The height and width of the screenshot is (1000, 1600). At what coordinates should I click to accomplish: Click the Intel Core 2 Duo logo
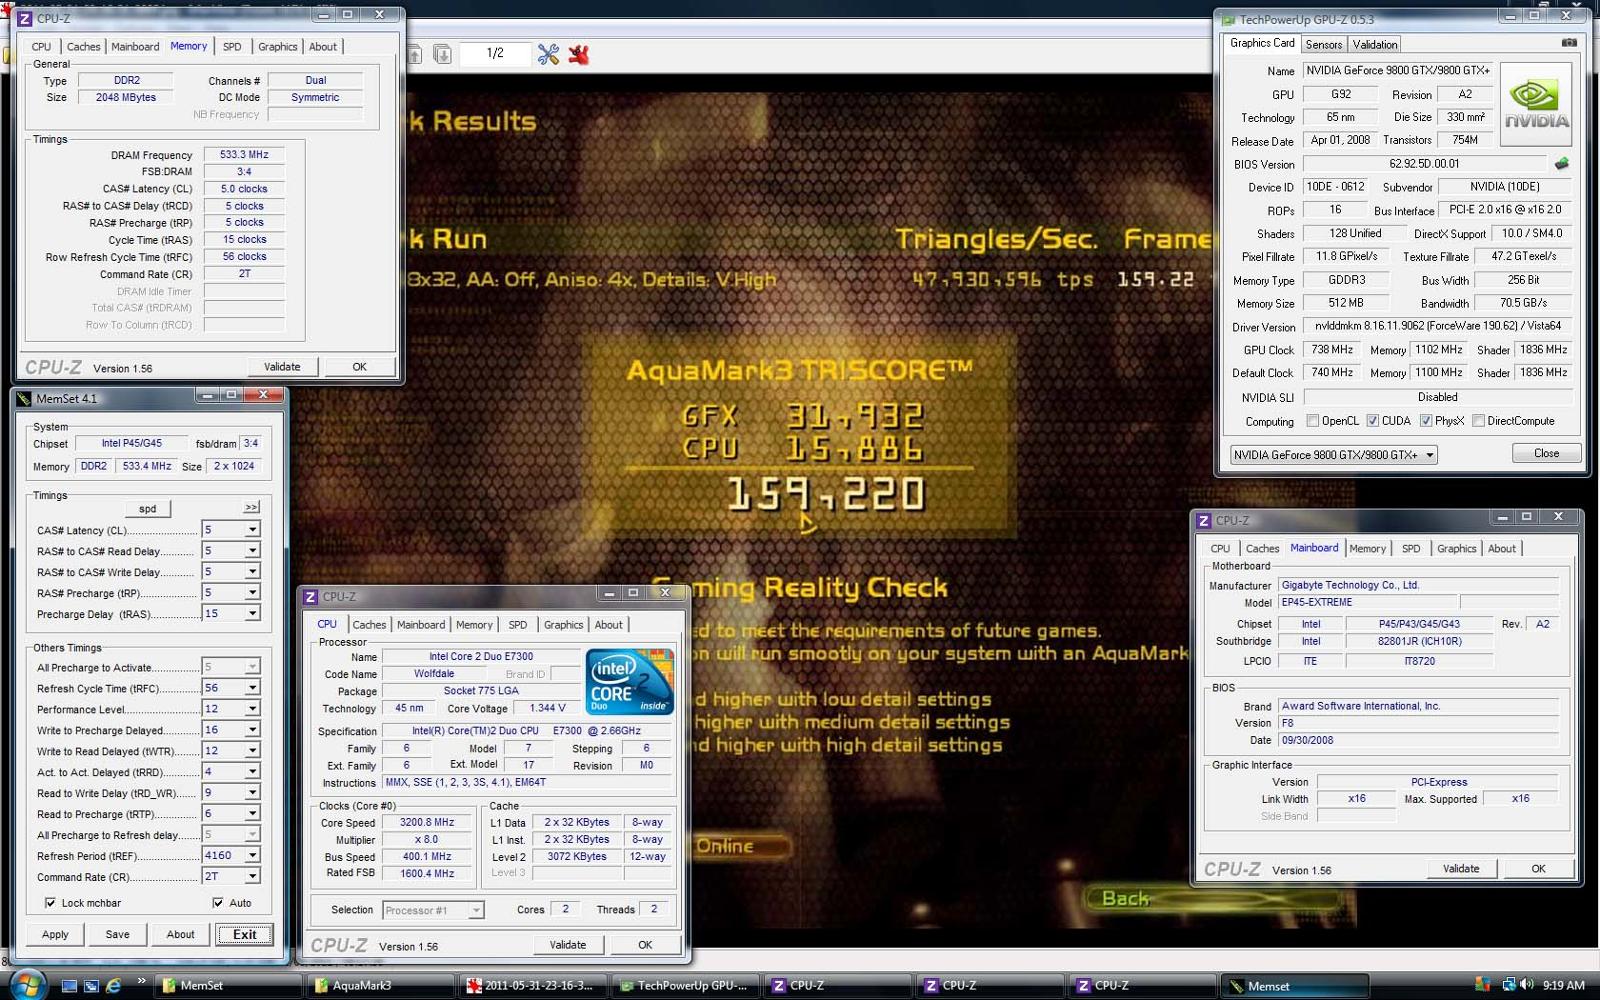(630, 682)
